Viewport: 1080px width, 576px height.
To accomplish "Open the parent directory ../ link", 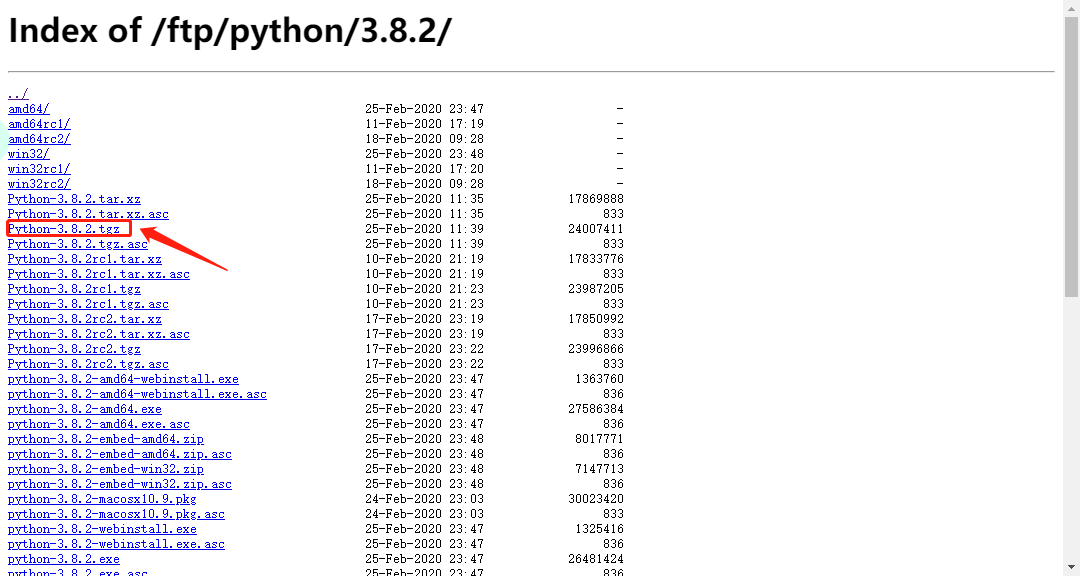I will (18, 94).
